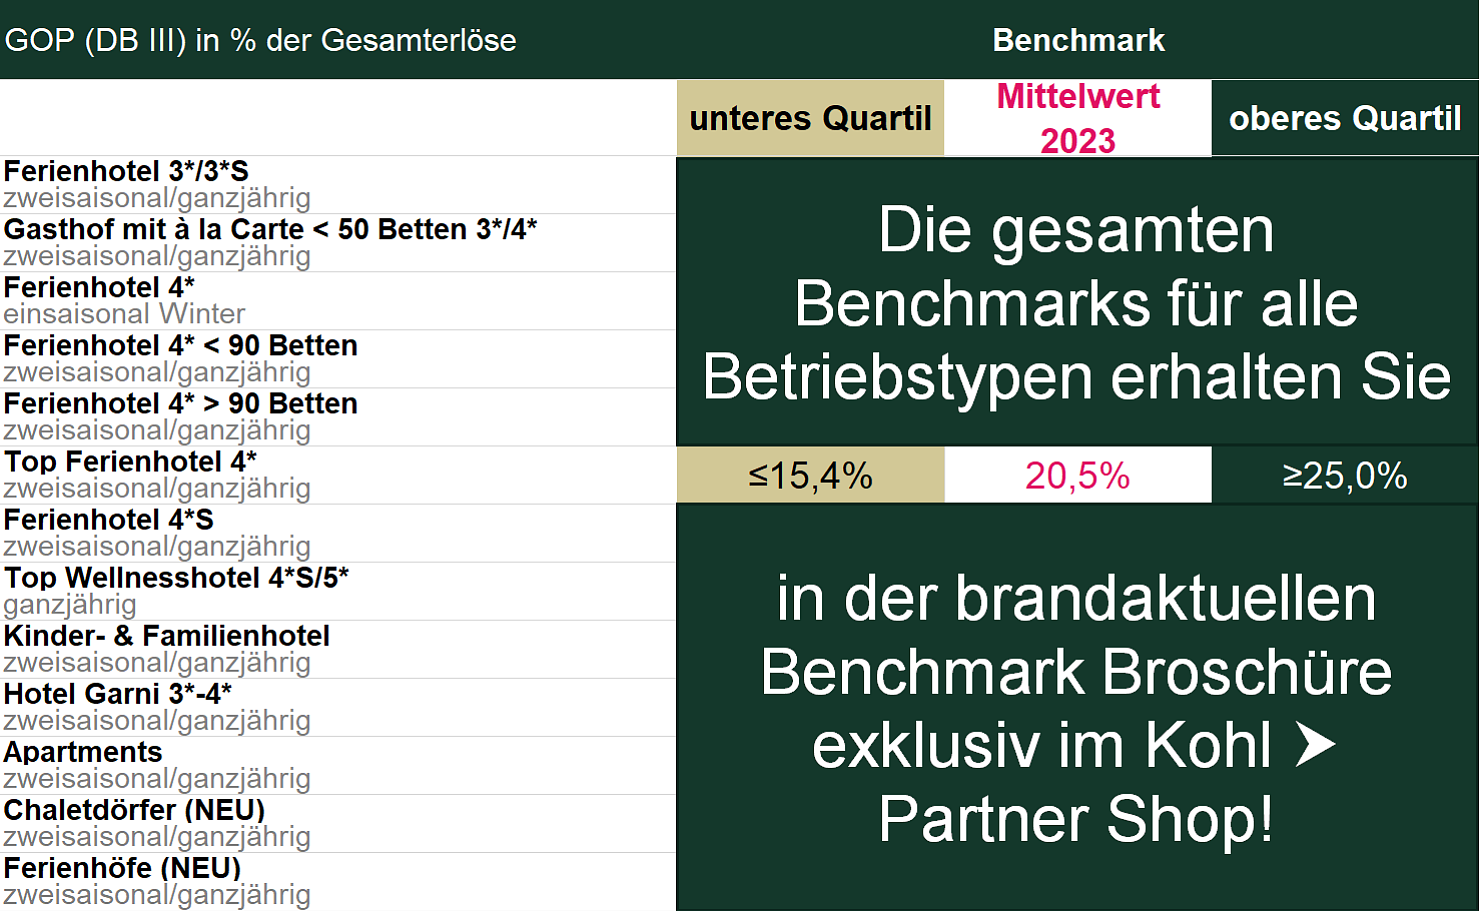
Task: Click the 'Top Ferienhotel 4*' row
Action: click(x=338, y=475)
